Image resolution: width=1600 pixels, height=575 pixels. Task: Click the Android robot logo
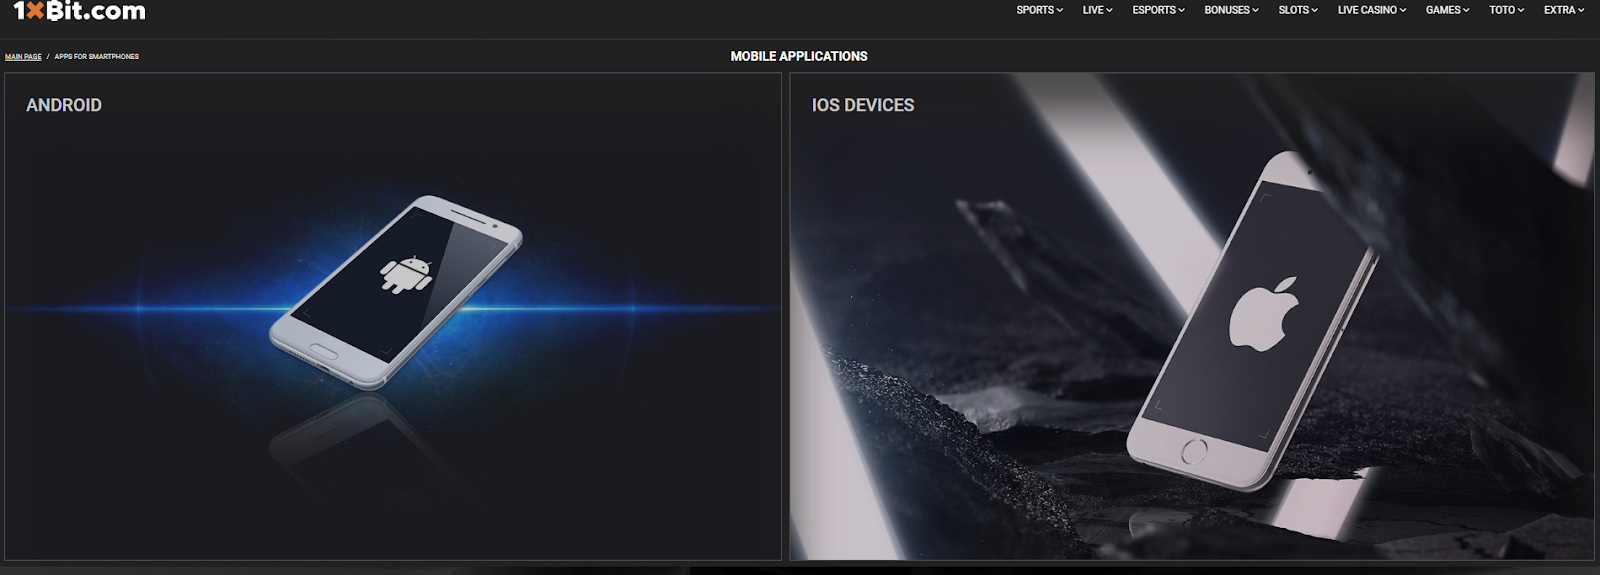(405, 275)
